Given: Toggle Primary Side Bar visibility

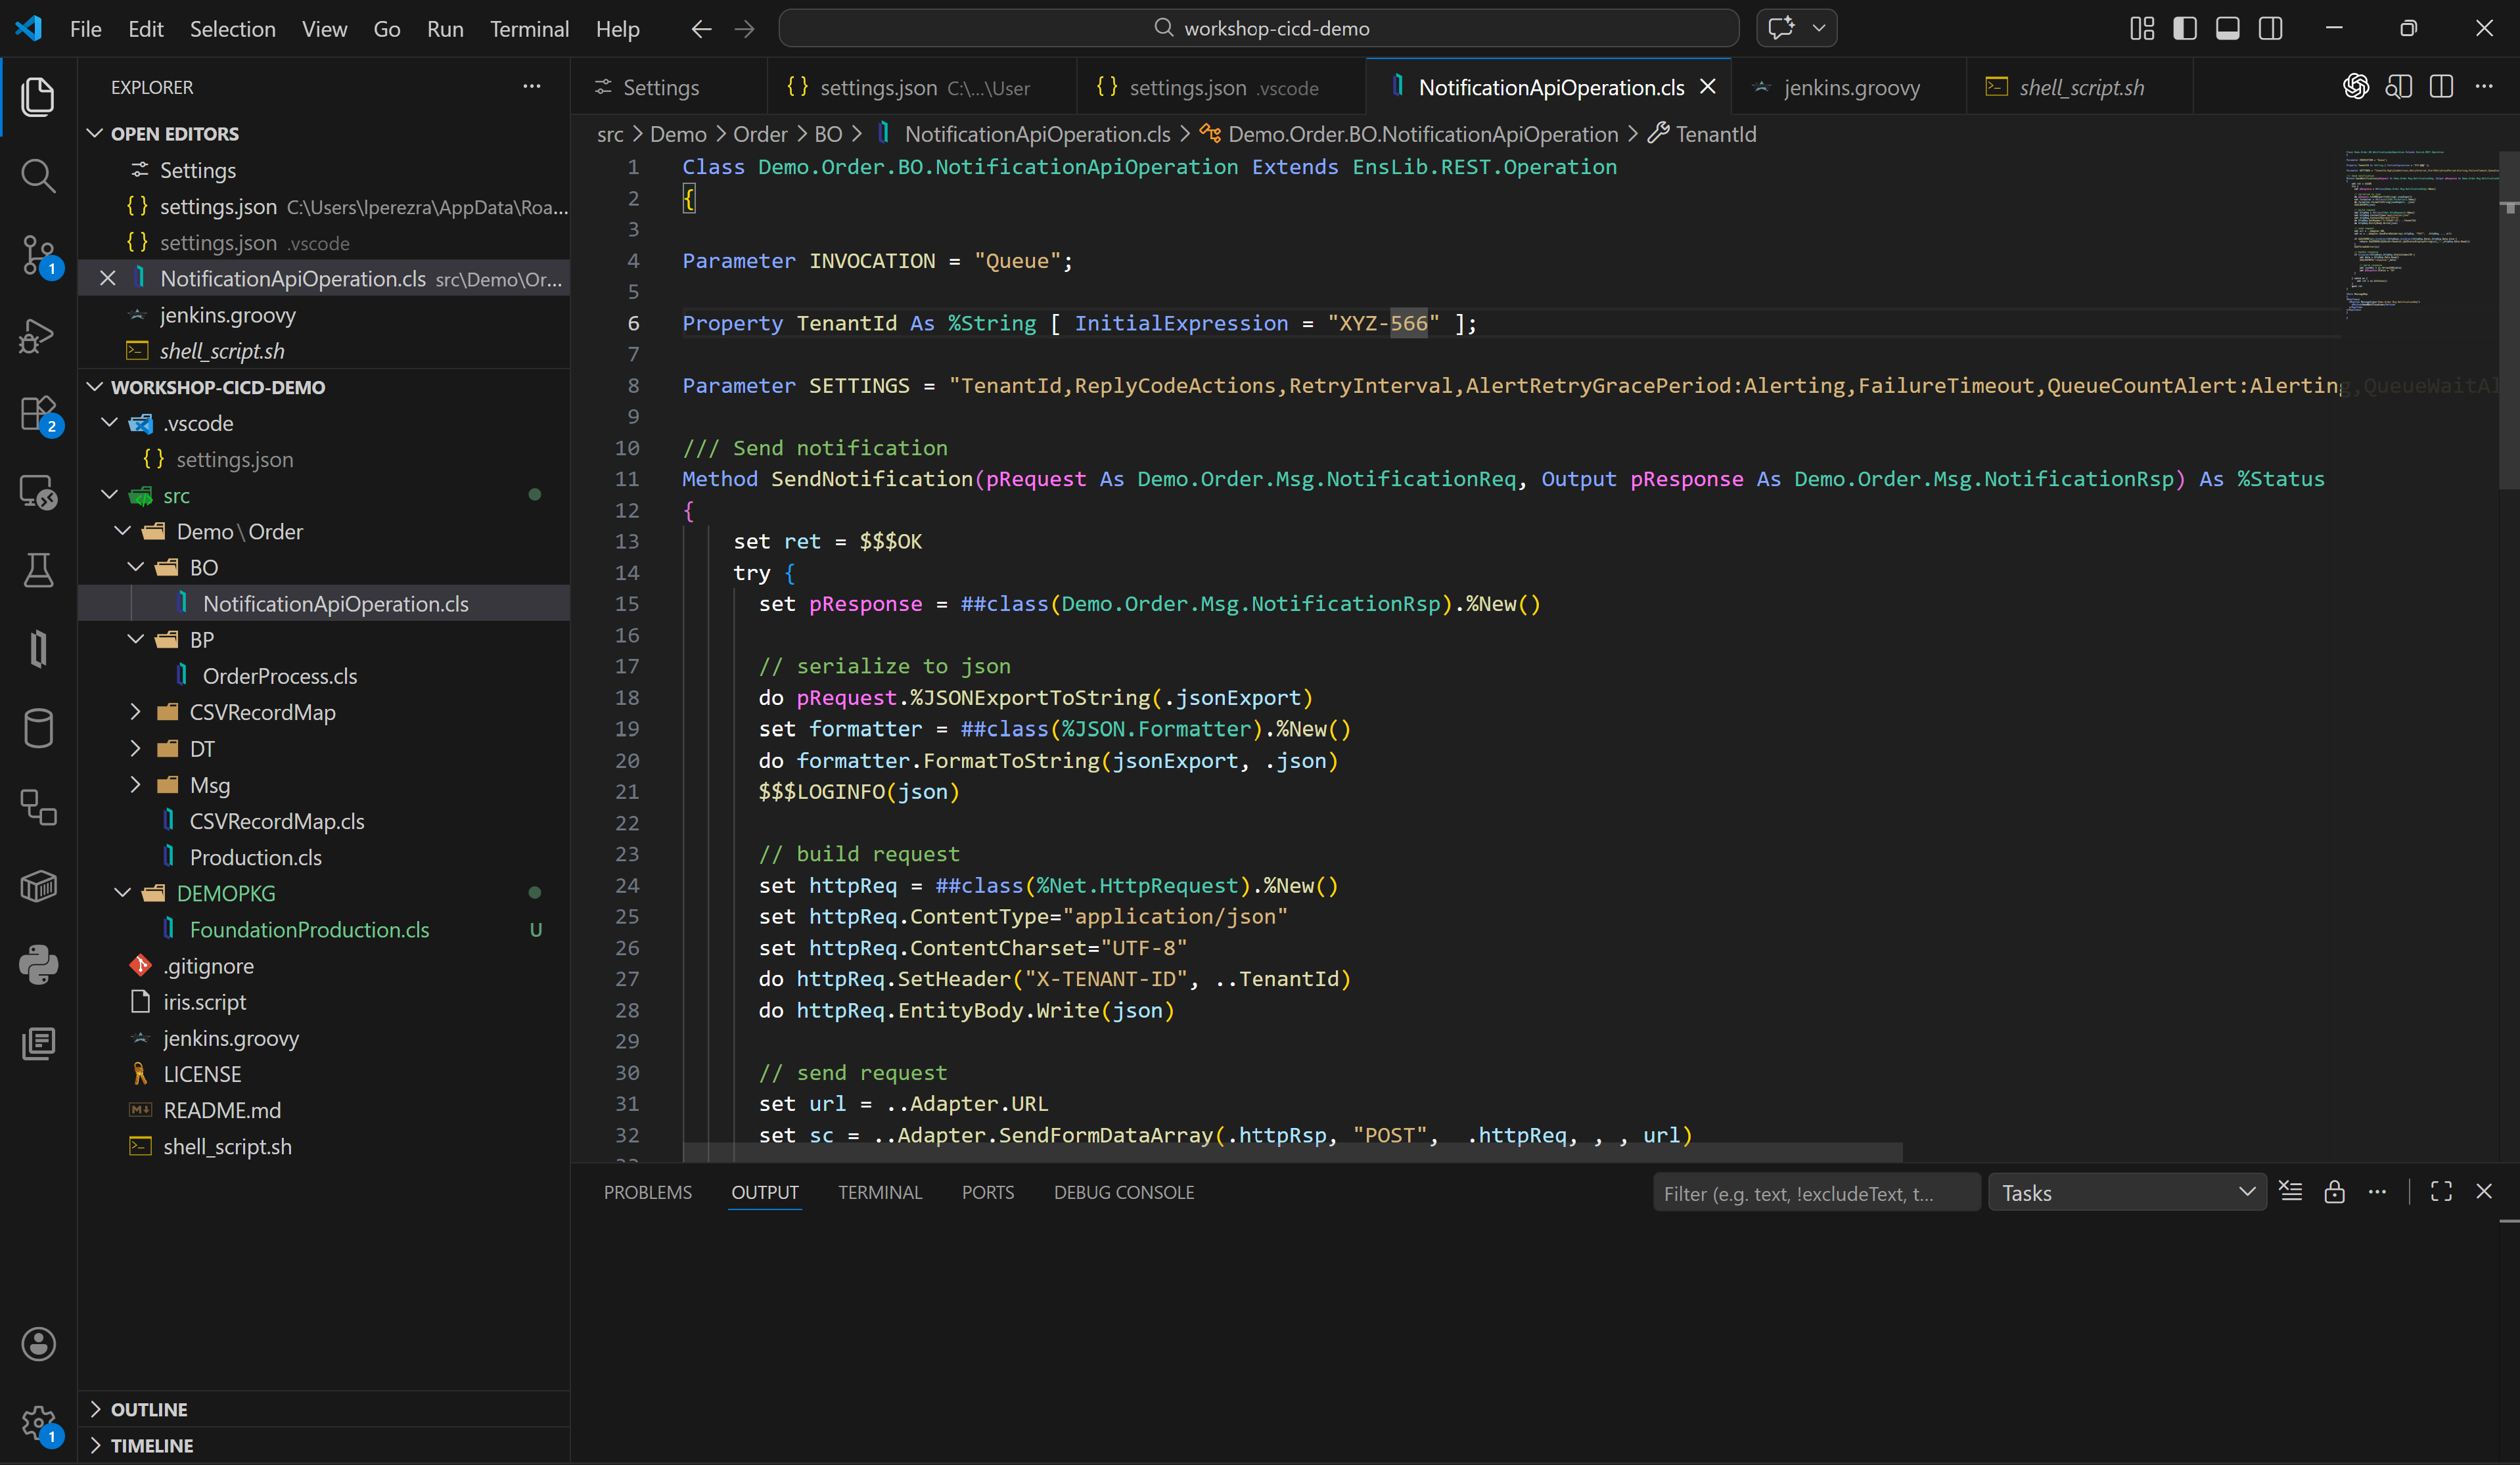Looking at the screenshot, I should (x=2185, y=29).
